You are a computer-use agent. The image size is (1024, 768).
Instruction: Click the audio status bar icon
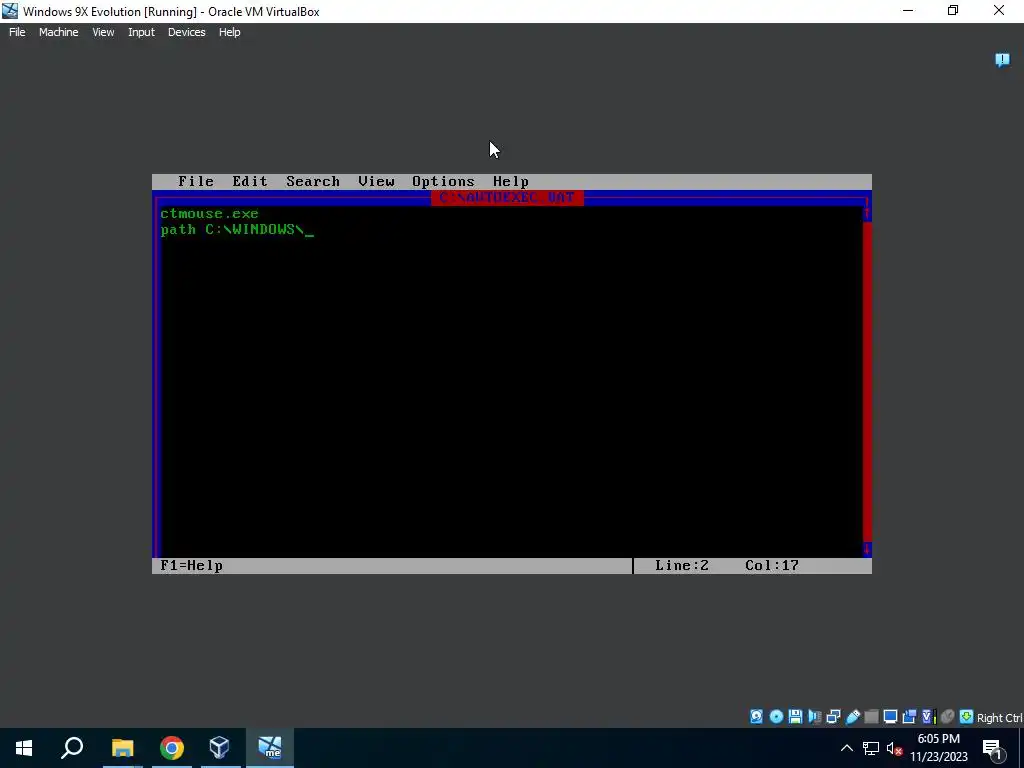tap(814, 717)
